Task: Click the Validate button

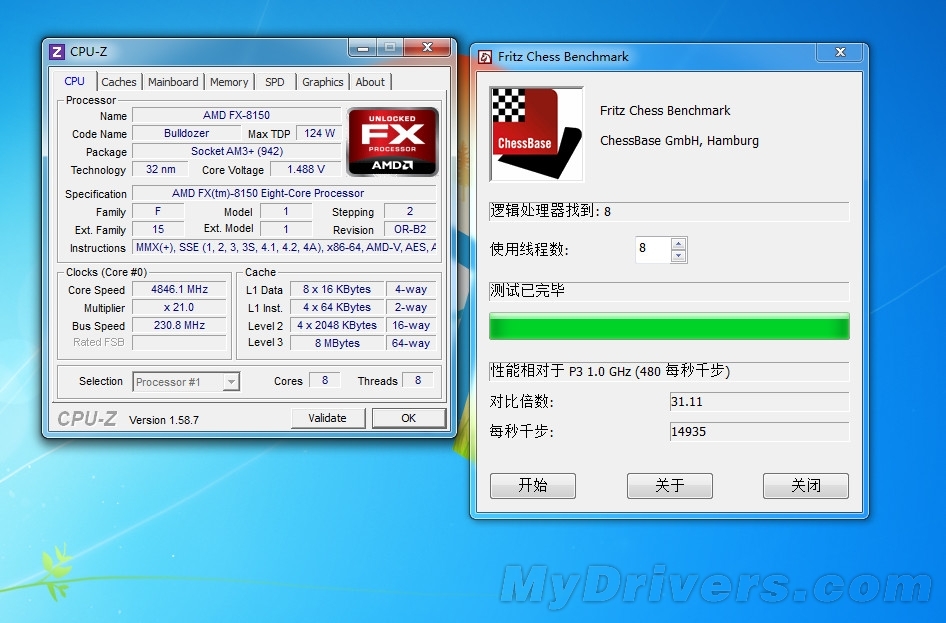Action: (x=328, y=418)
